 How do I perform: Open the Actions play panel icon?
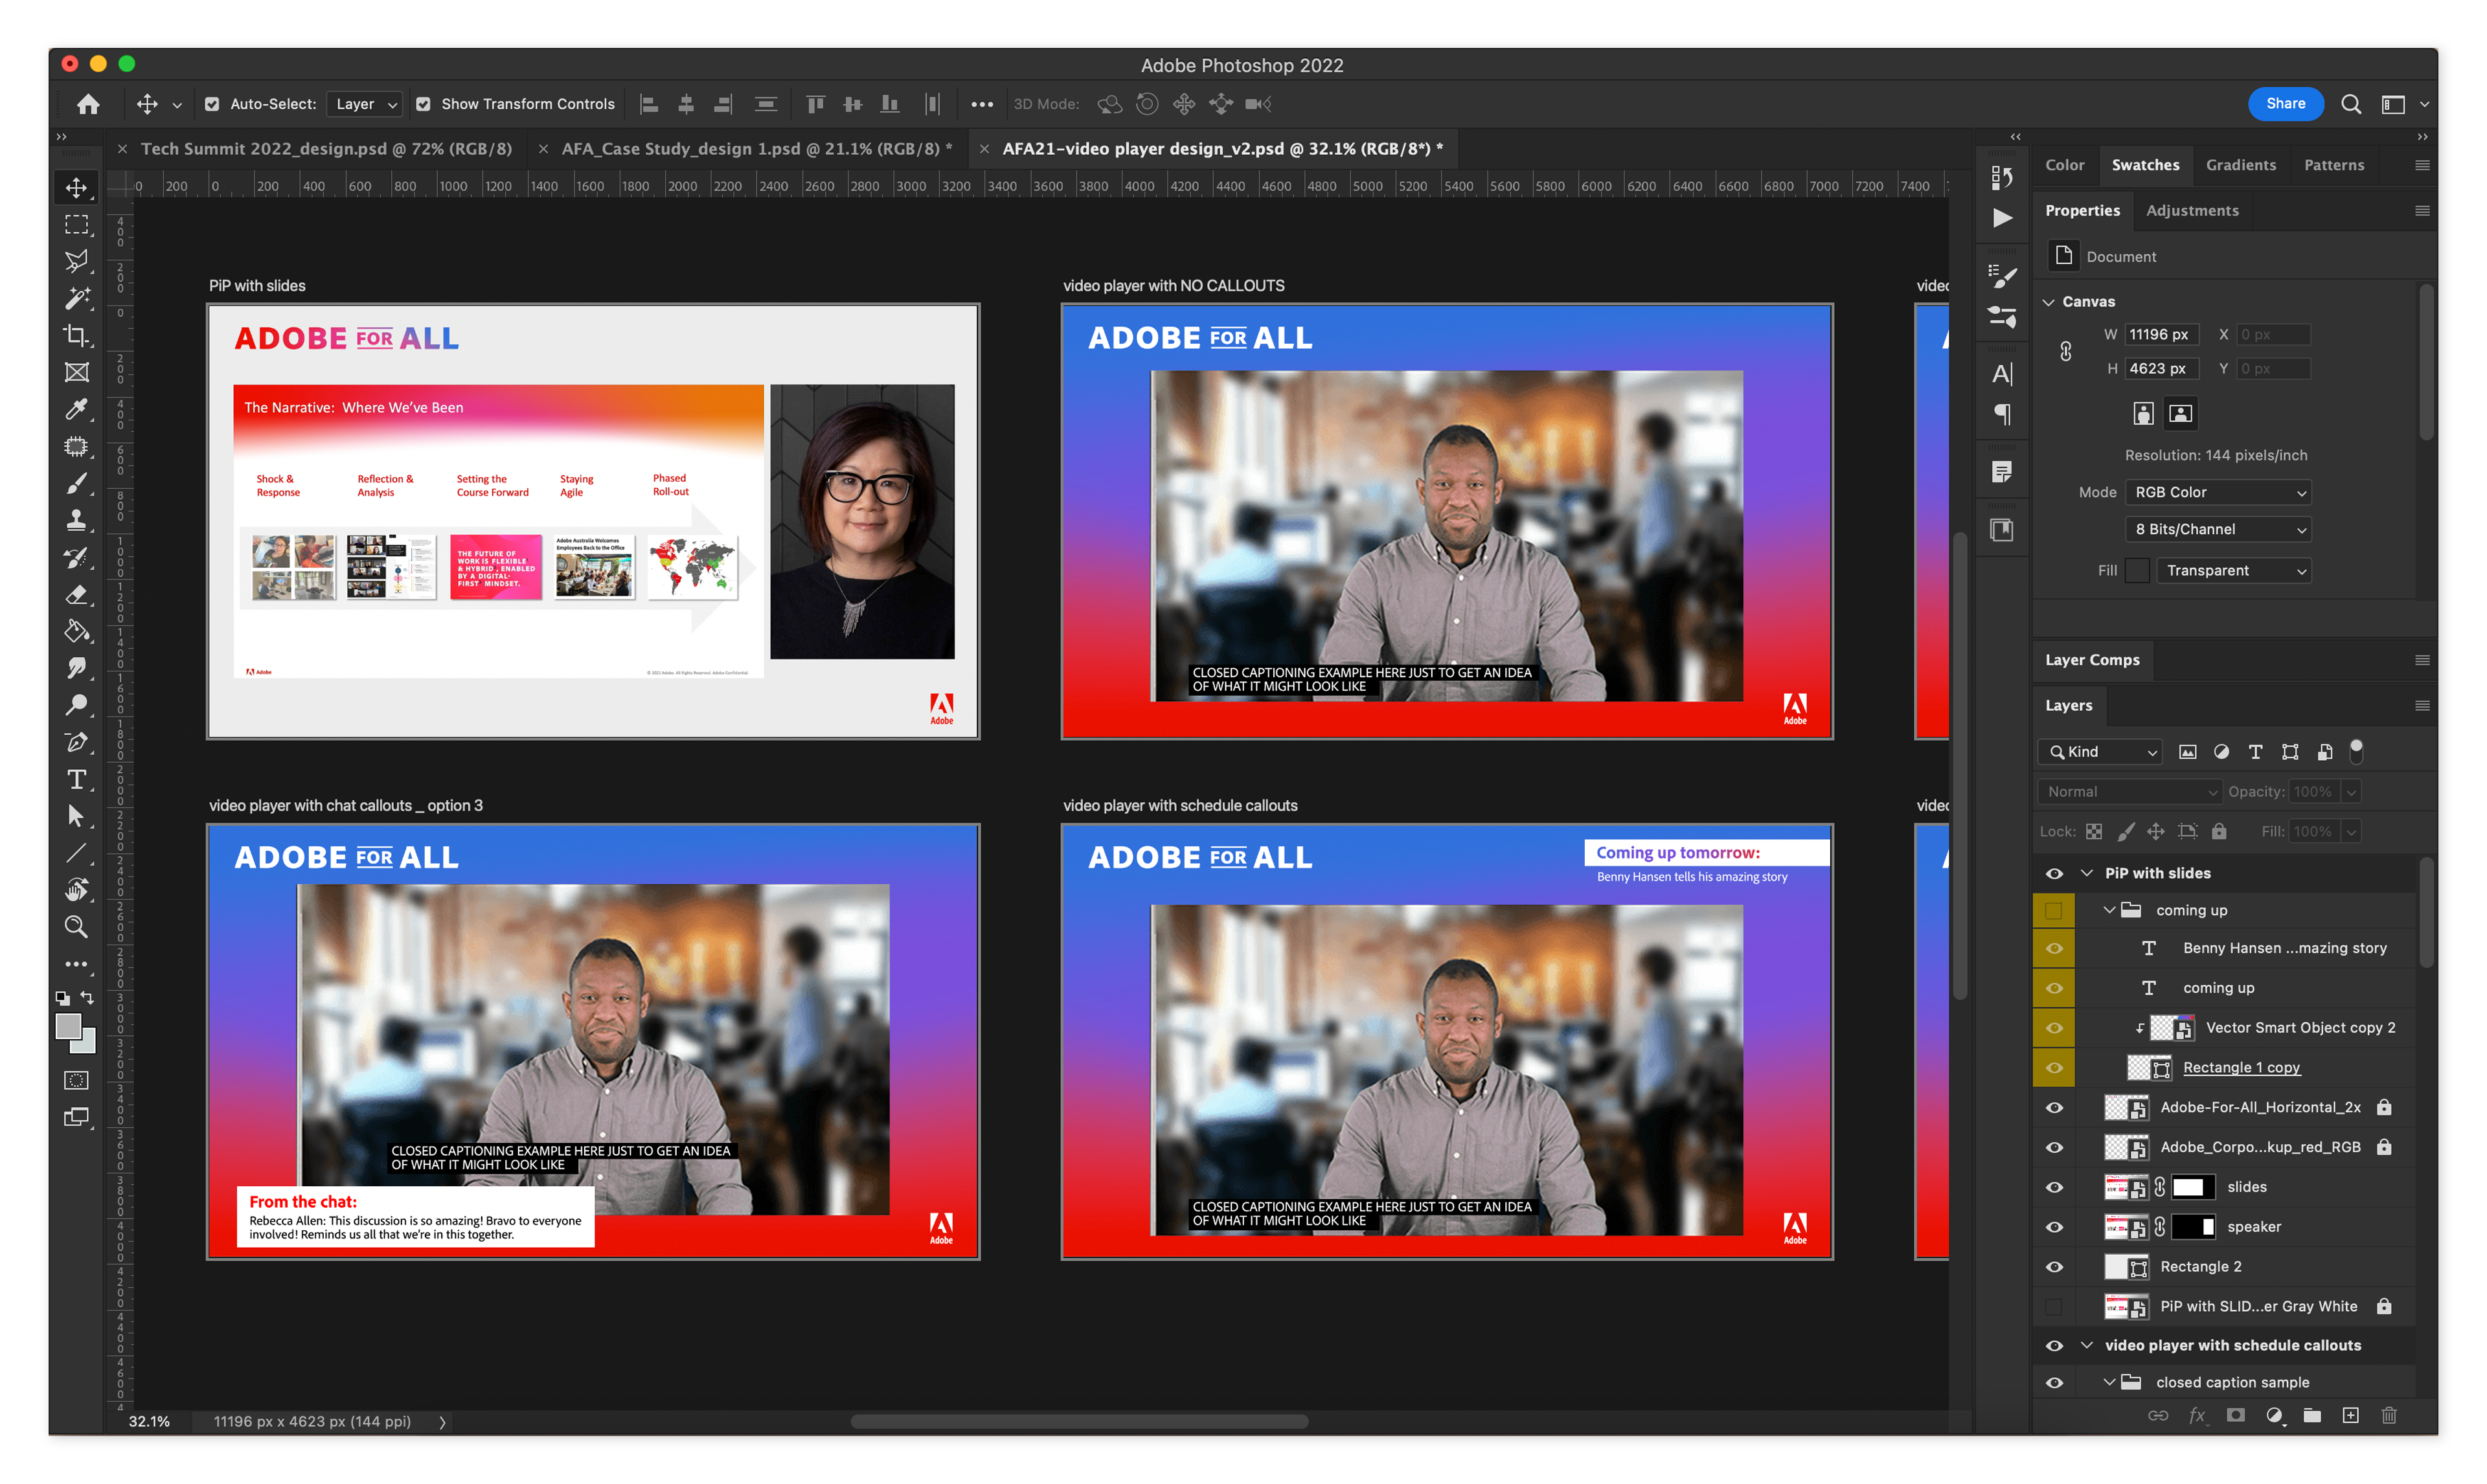tap(2001, 218)
